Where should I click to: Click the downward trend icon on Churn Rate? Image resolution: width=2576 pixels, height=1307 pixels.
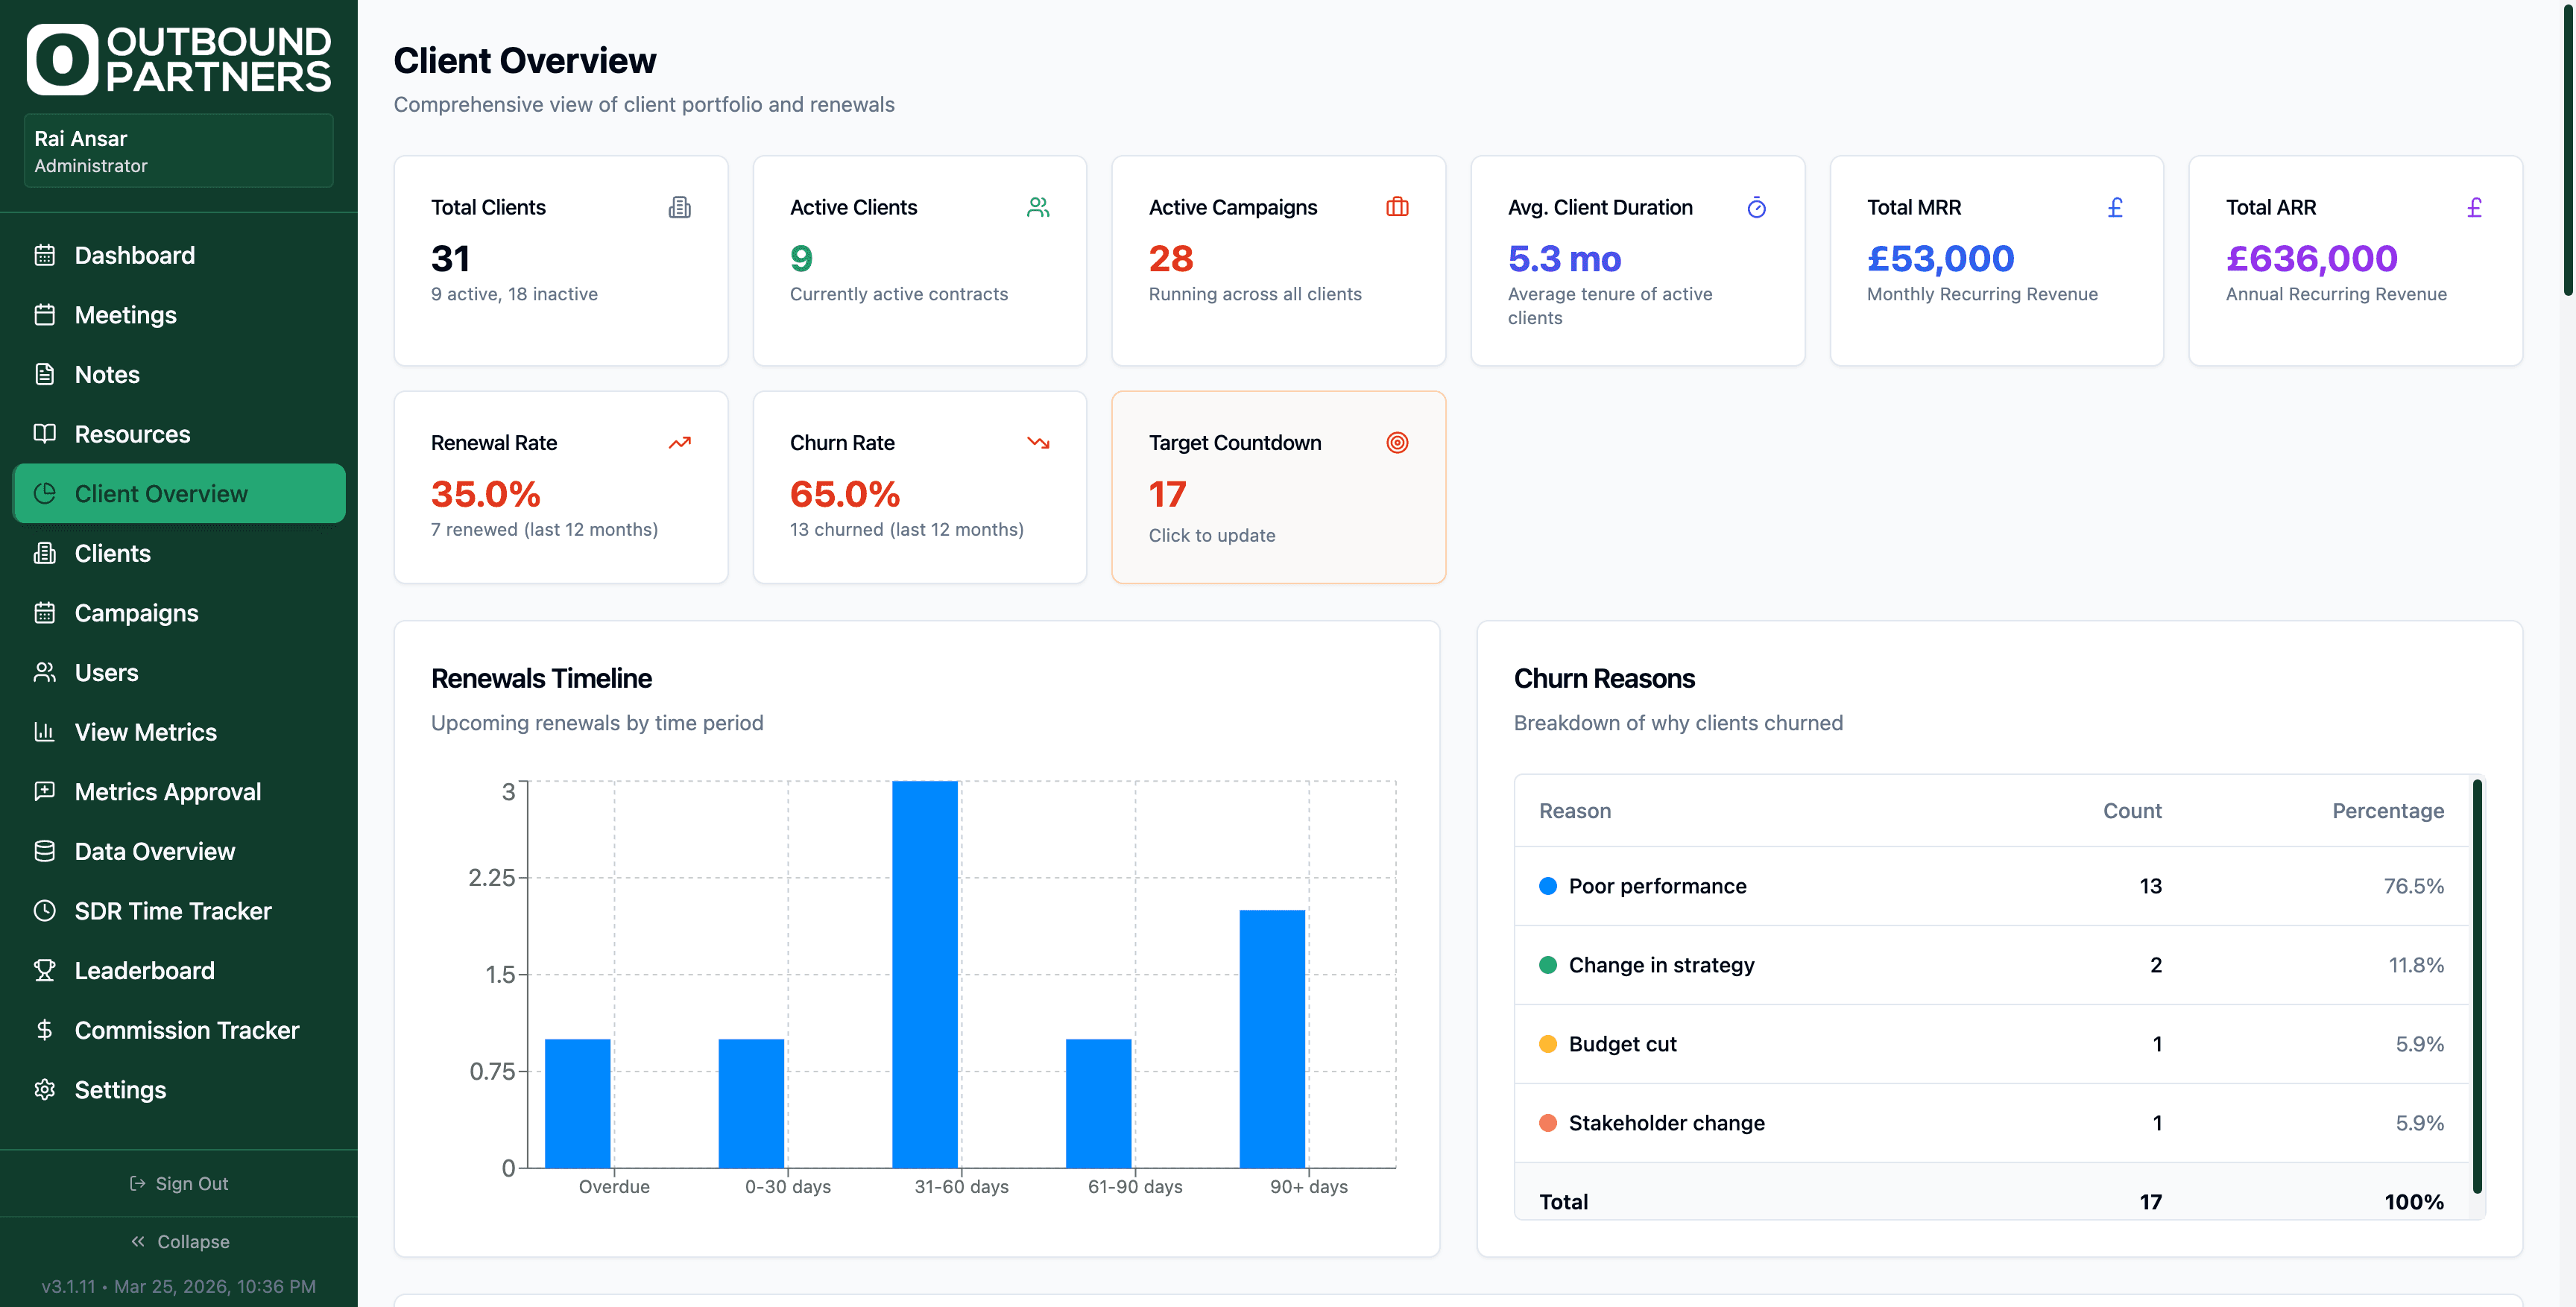point(1038,442)
